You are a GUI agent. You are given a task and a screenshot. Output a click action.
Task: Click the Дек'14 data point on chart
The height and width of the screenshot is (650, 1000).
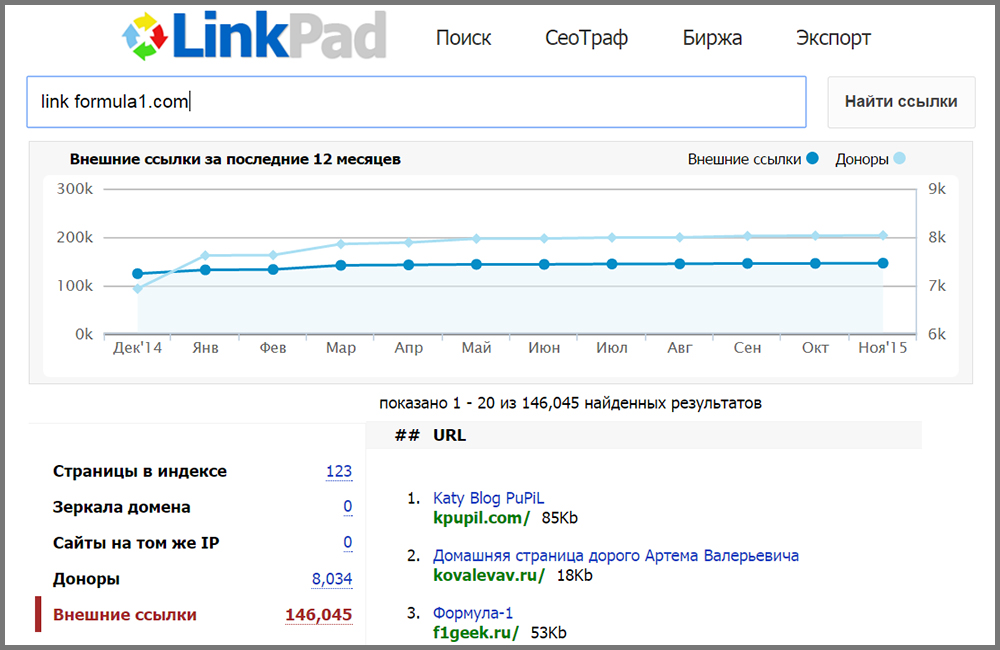click(x=138, y=273)
